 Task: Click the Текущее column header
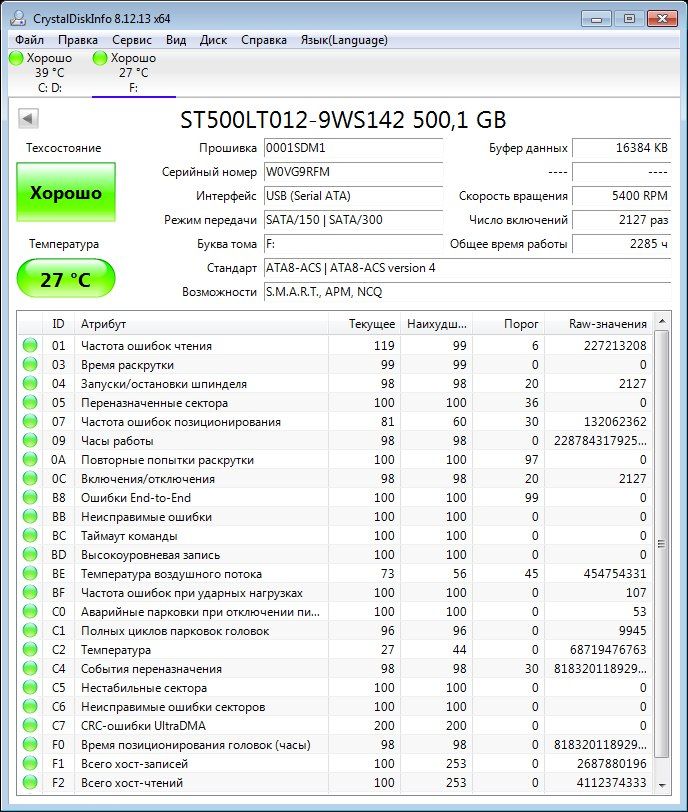pos(364,324)
